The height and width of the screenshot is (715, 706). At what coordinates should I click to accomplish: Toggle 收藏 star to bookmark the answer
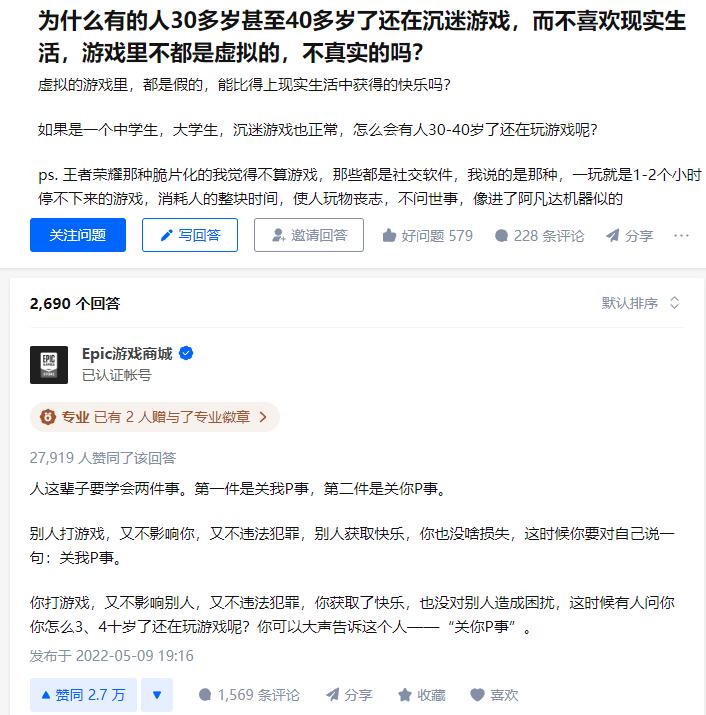click(405, 695)
